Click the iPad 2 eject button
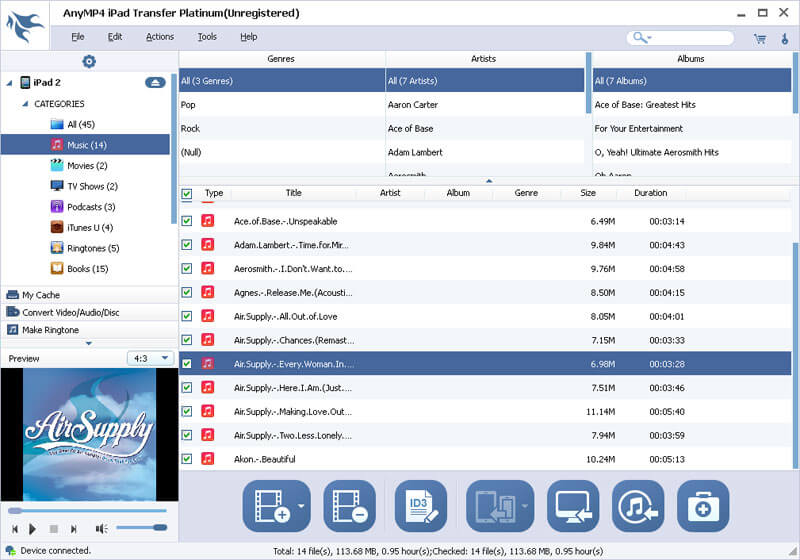This screenshot has height=560, width=800. [x=155, y=83]
